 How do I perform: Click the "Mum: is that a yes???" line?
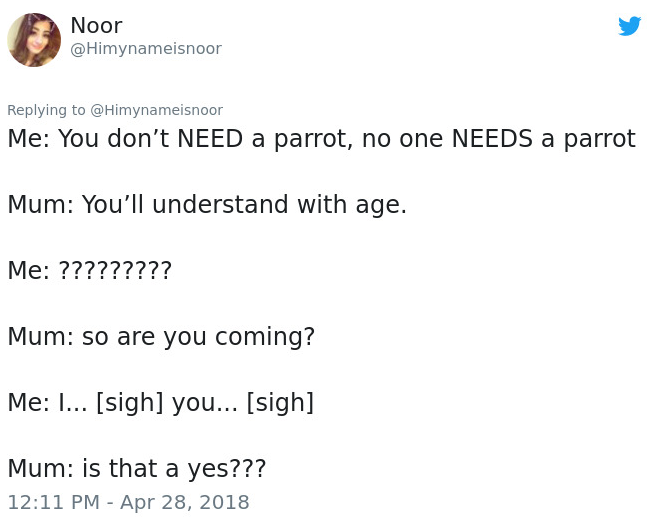pyautogui.click(x=137, y=469)
